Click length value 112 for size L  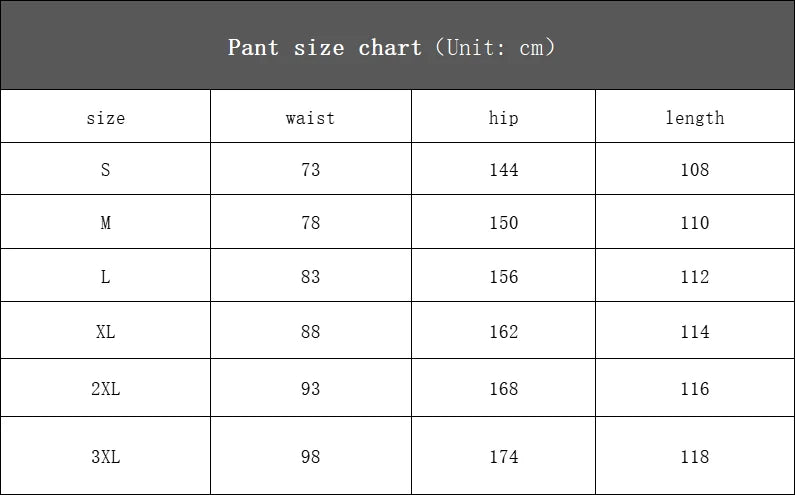click(x=695, y=277)
